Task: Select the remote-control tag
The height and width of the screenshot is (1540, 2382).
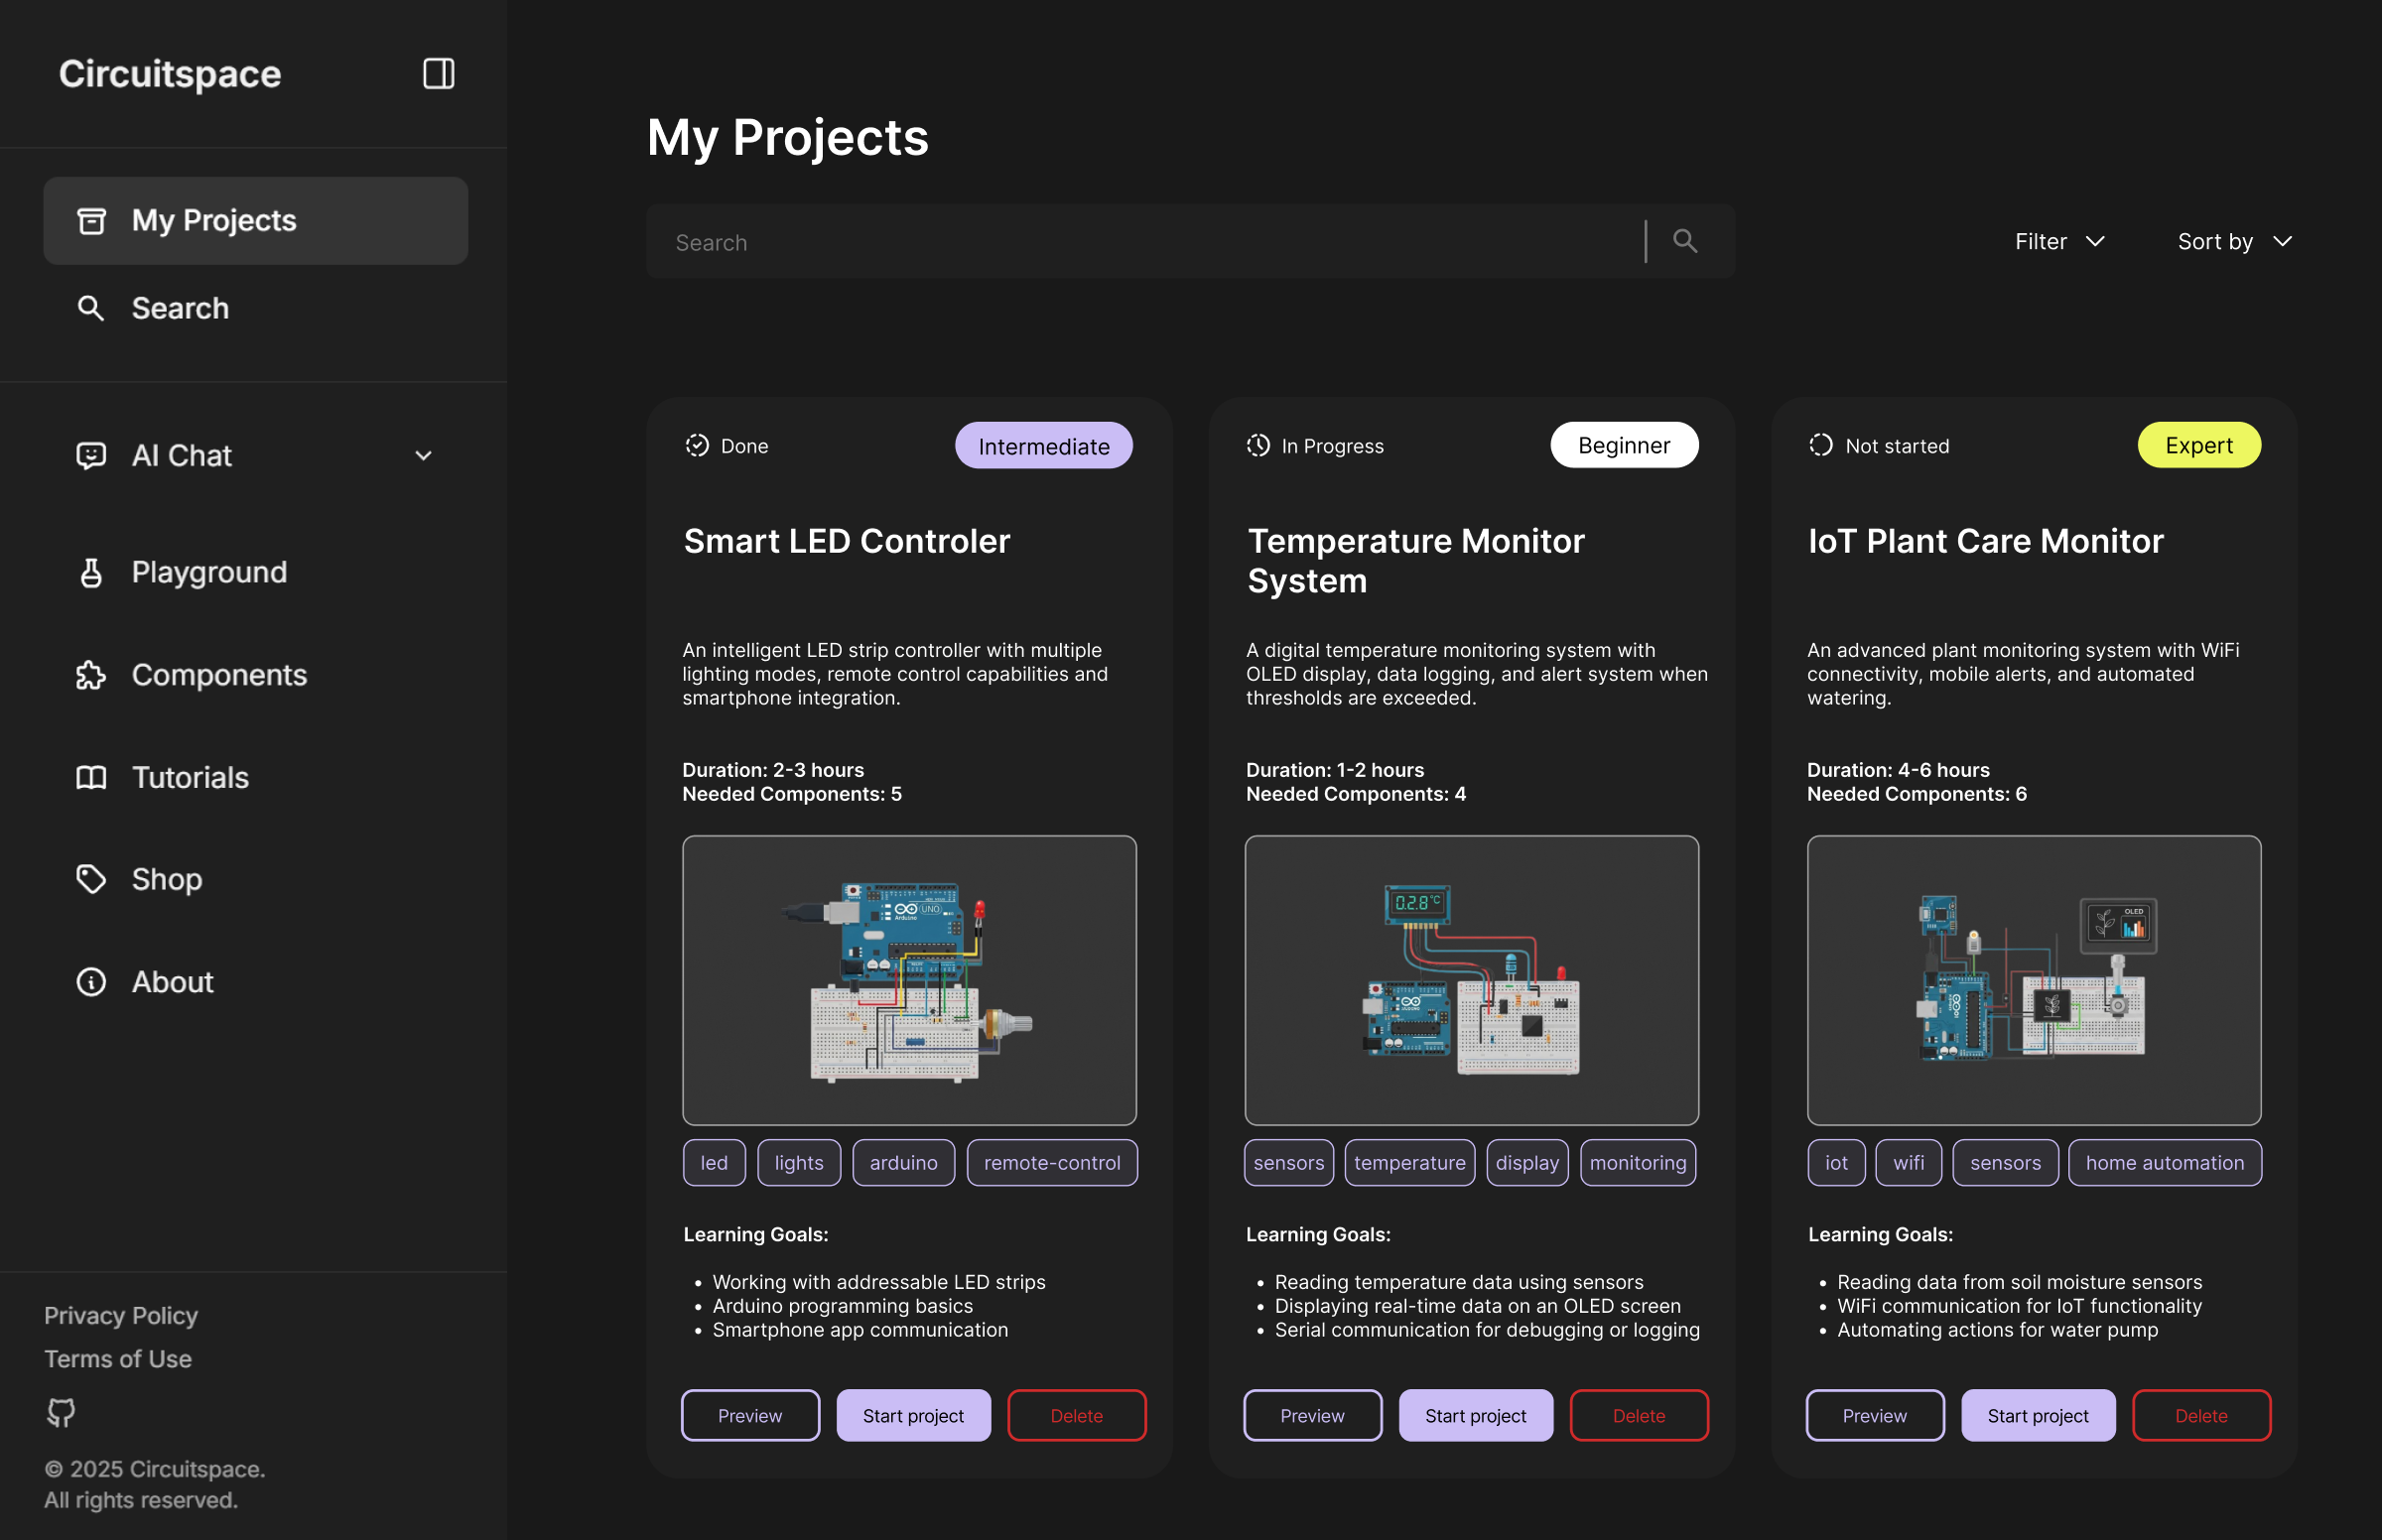Action: (1052, 1162)
